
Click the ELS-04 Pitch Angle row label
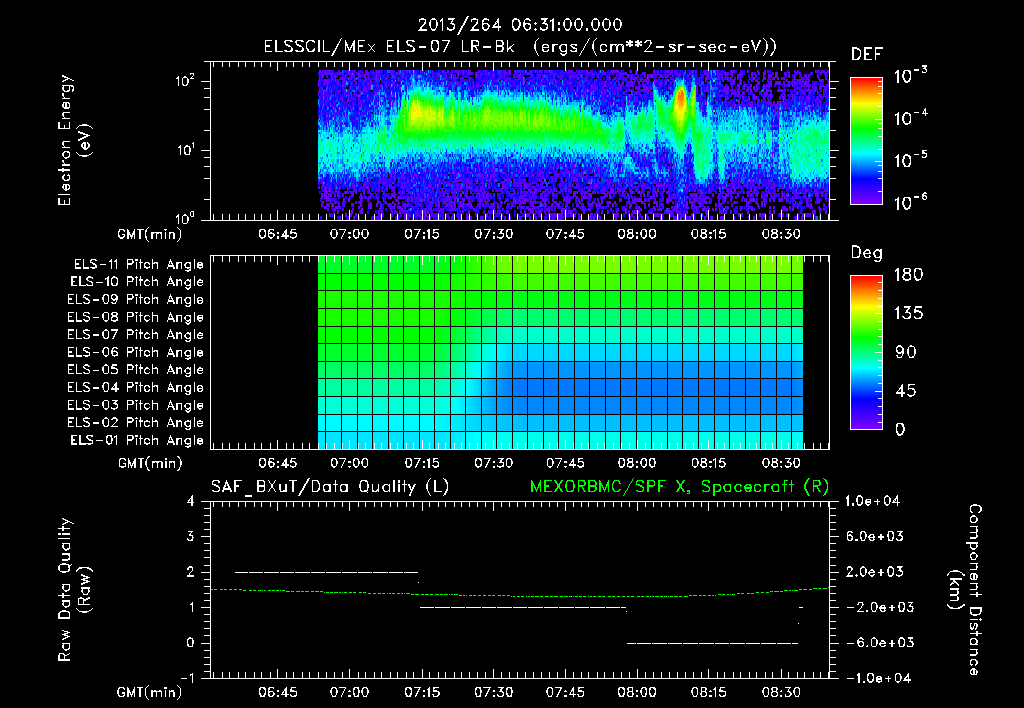coord(136,387)
